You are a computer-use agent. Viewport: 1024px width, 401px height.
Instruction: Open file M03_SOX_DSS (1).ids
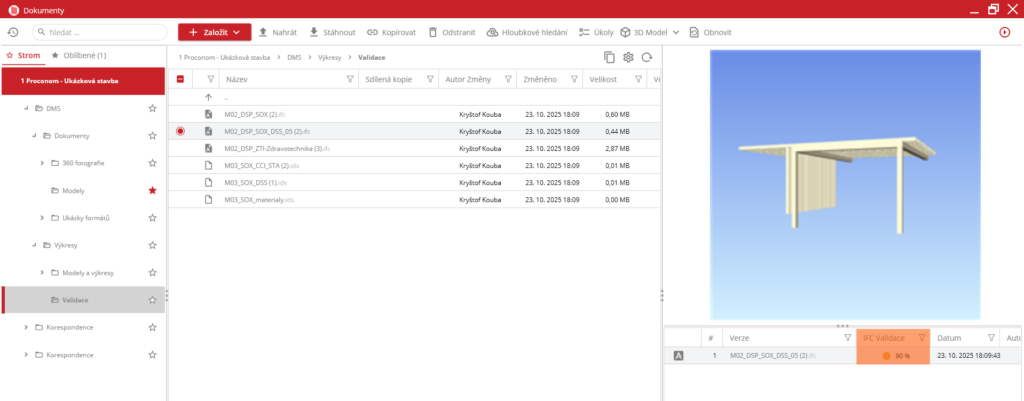click(255, 182)
